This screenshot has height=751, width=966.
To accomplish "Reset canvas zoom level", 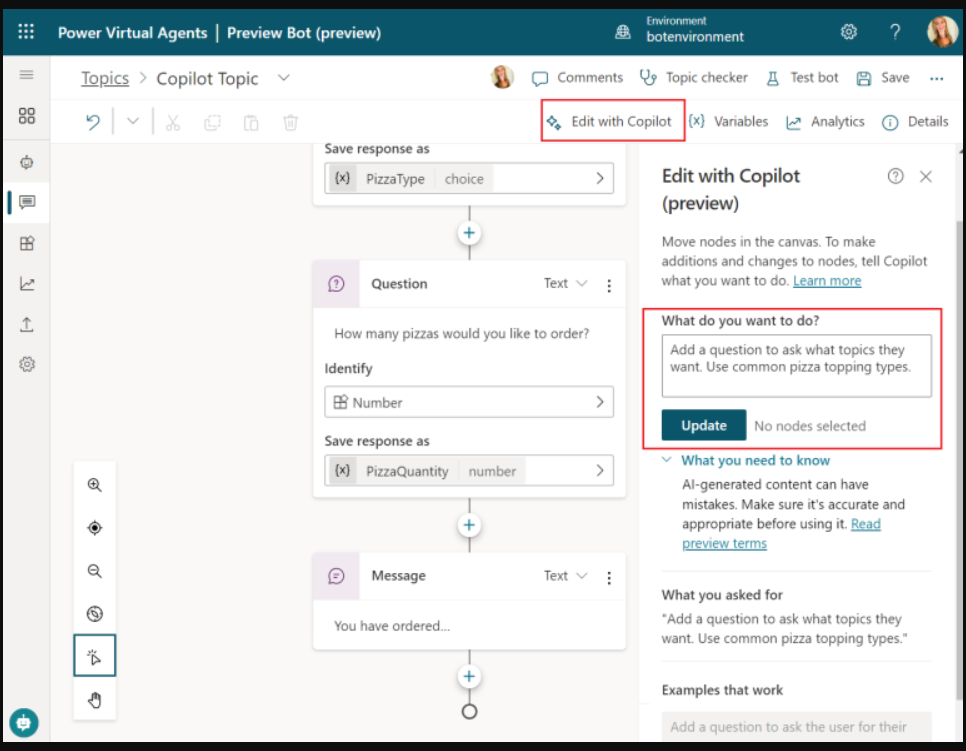I will 94,614.
